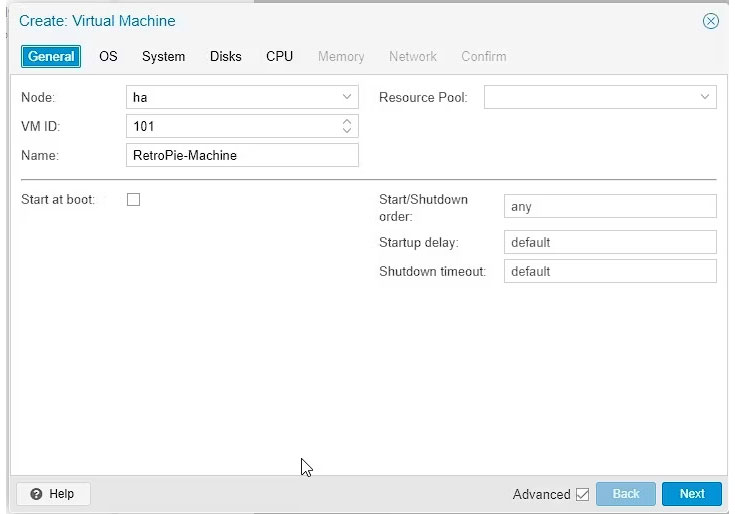
Task: Click the Start/Shutdown order field
Action: 610,206
